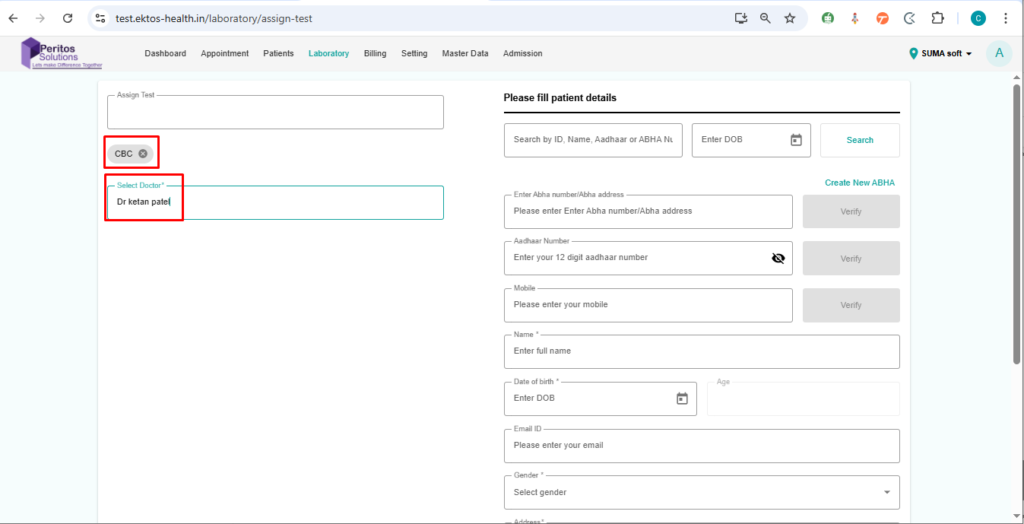
Task: Bookmark this page with star icon
Action: coord(790,18)
